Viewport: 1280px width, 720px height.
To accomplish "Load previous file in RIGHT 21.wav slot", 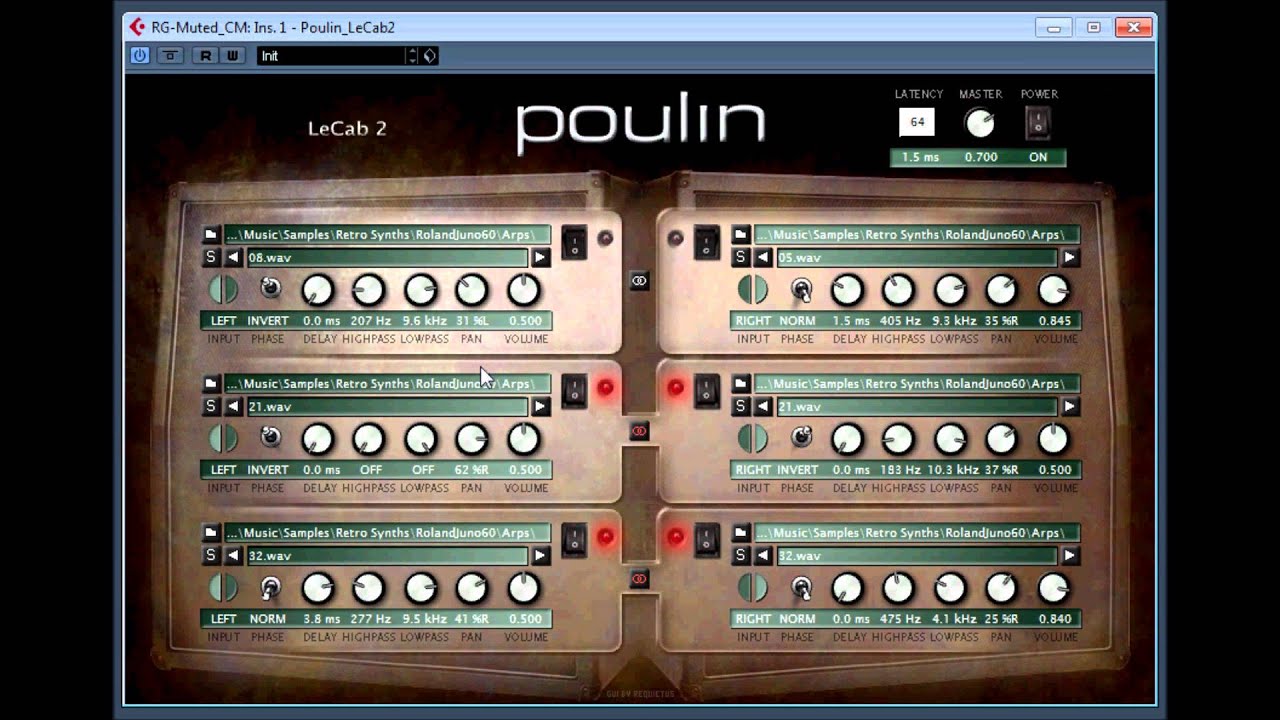I will click(763, 407).
